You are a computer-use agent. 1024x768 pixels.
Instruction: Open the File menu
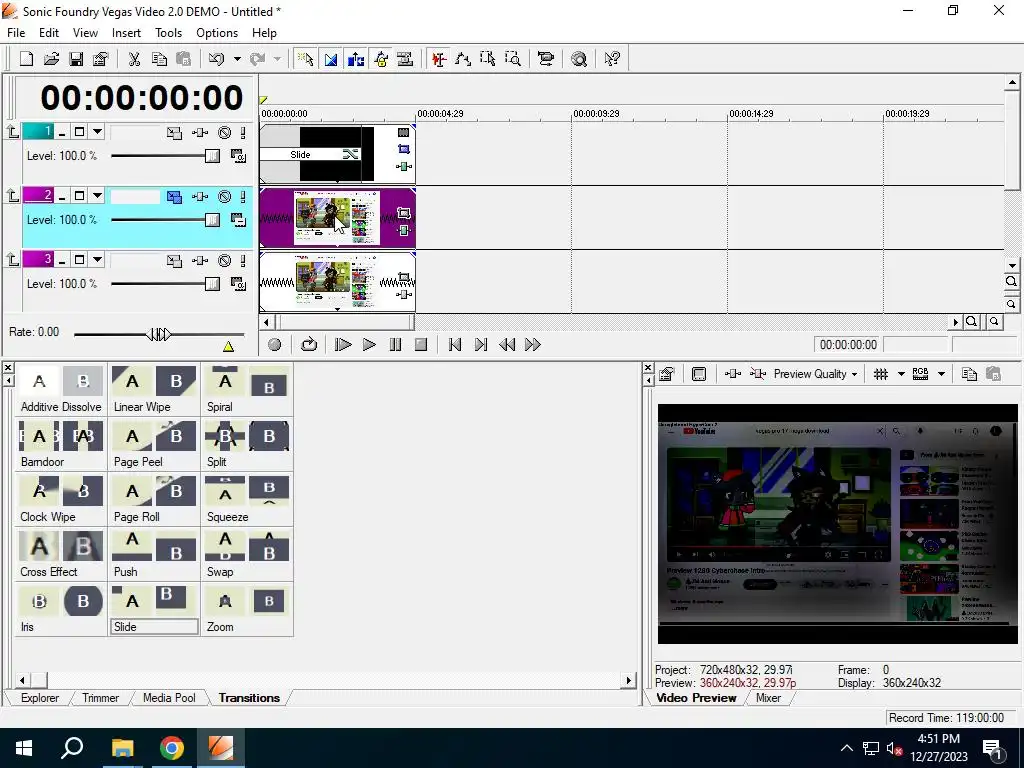(16, 33)
